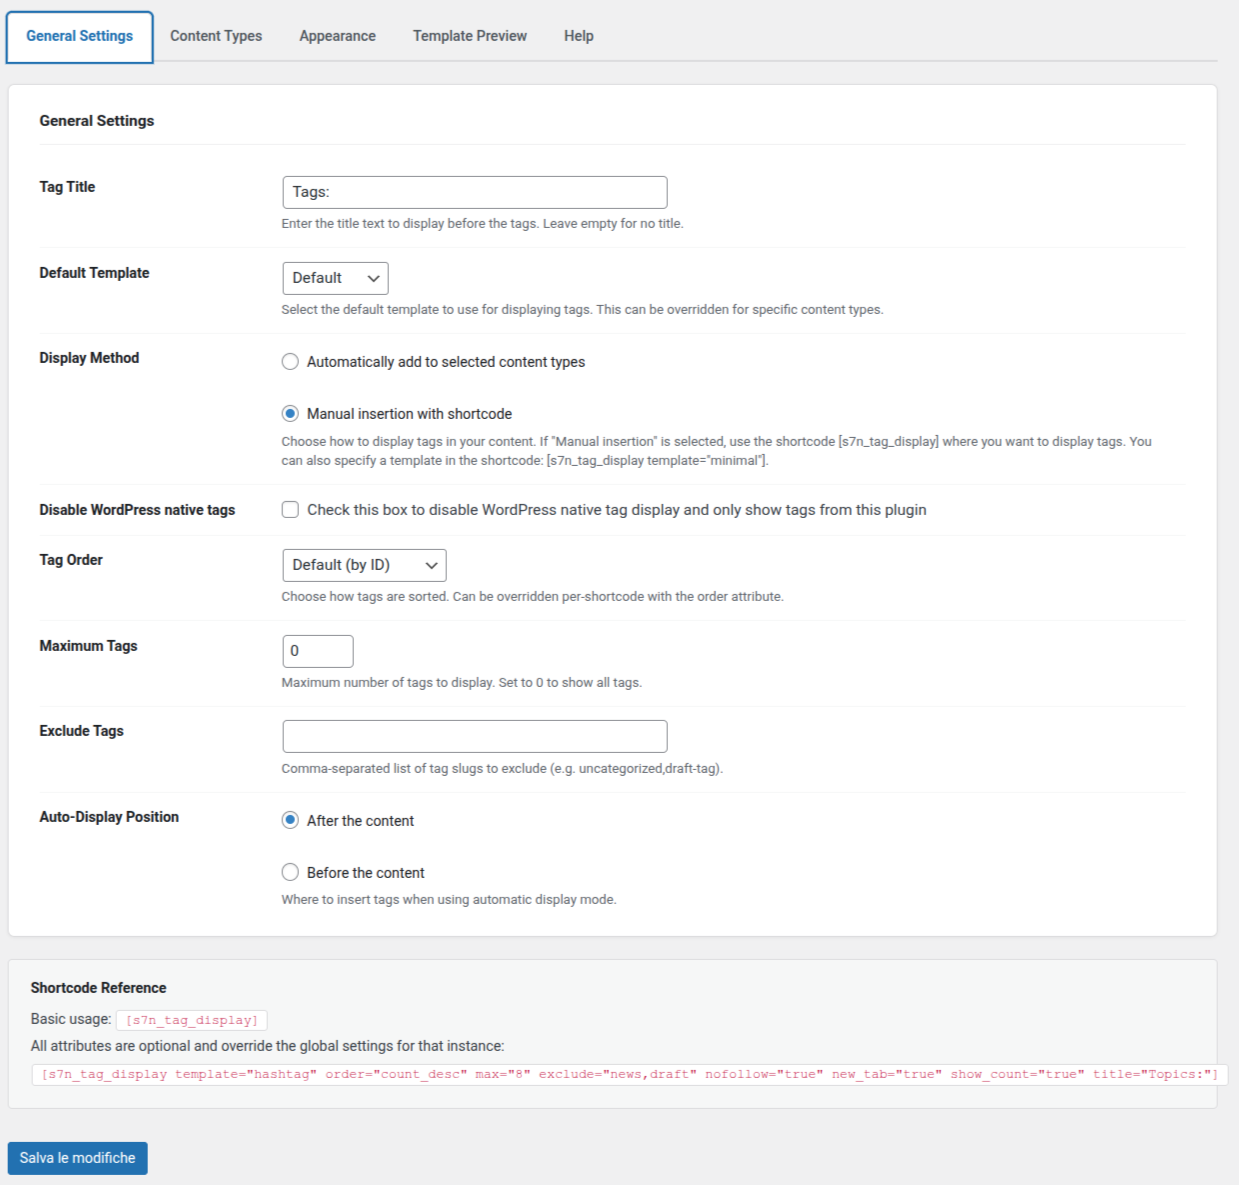The height and width of the screenshot is (1185, 1239).
Task: Click the basic usage shortcode snippet
Action: pyautogui.click(x=191, y=1020)
